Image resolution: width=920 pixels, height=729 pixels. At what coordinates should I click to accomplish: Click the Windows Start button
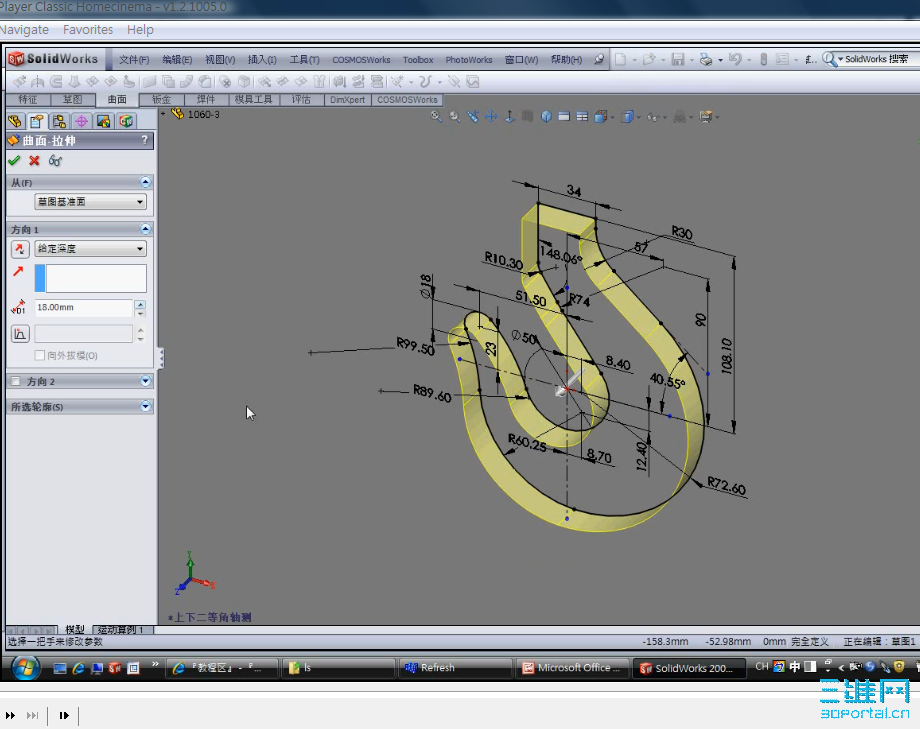[x=25, y=667]
